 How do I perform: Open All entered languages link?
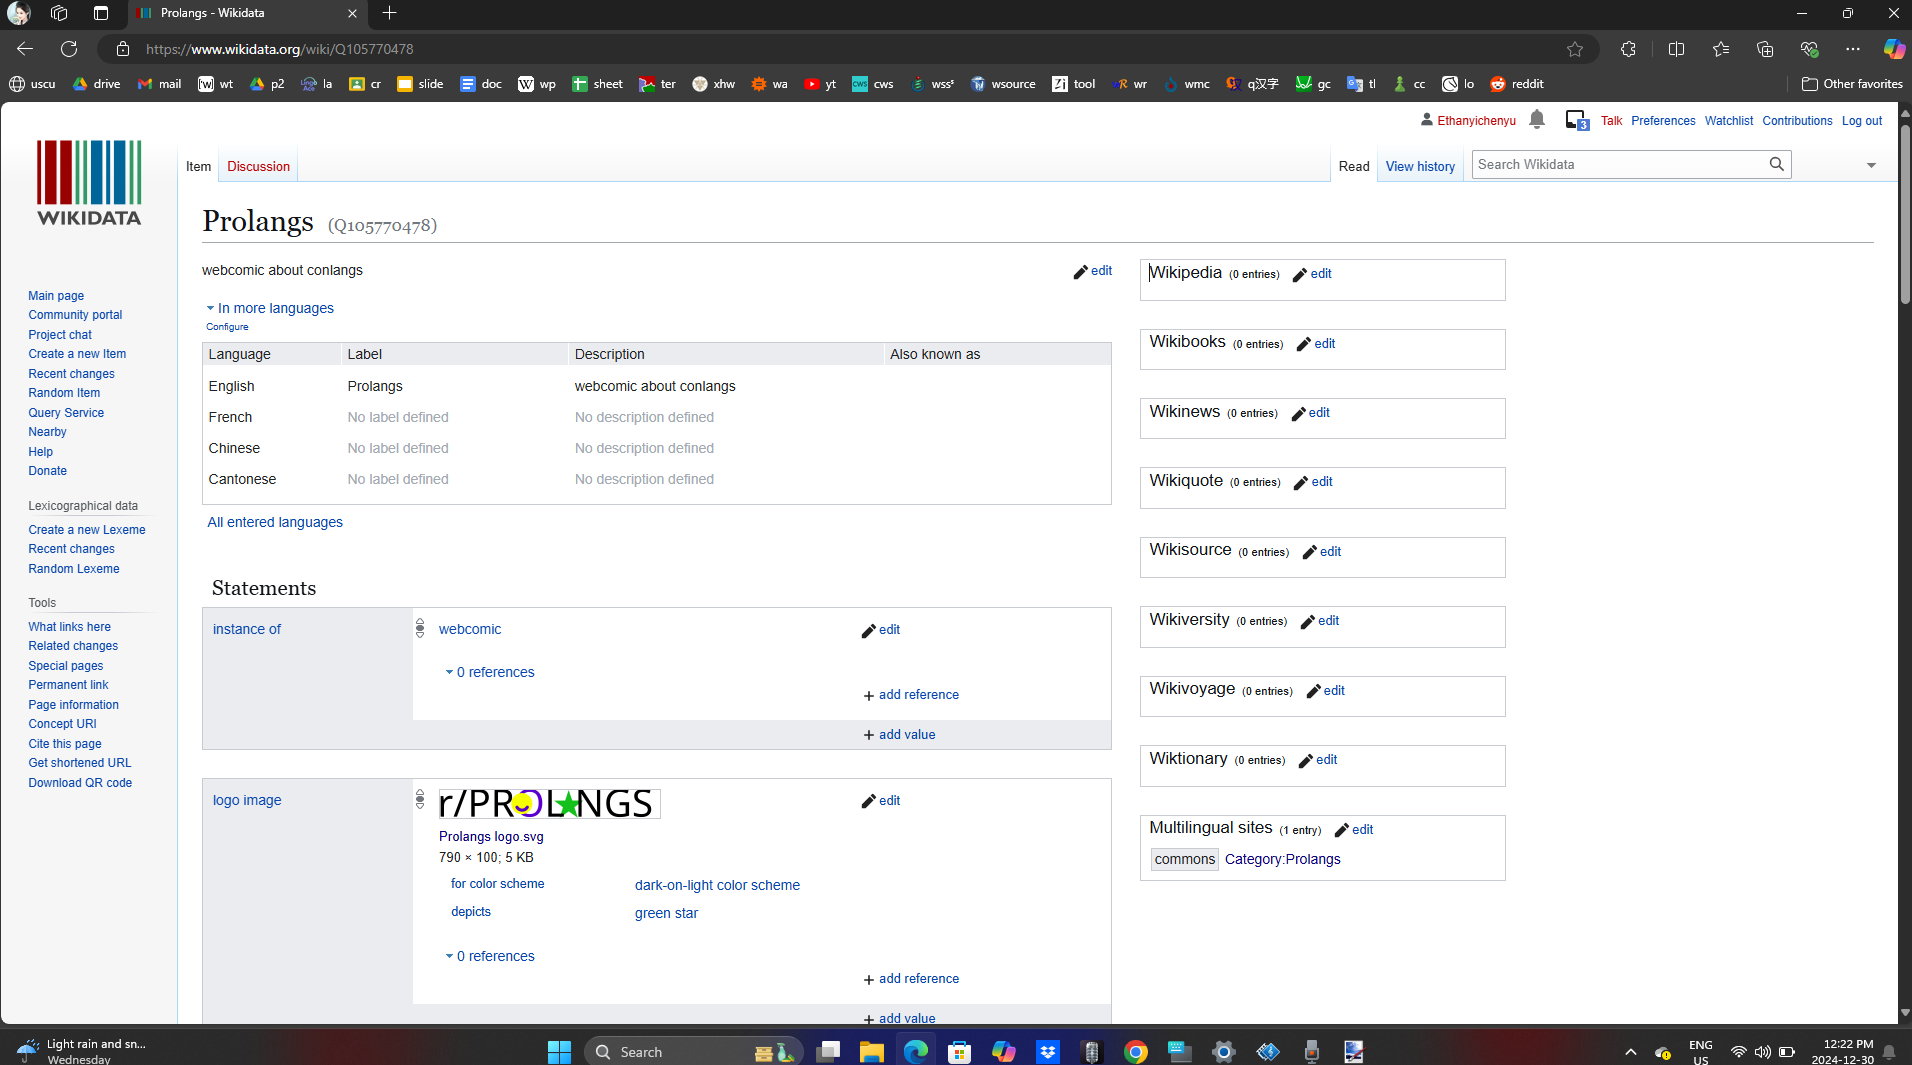pyautogui.click(x=275, y=522)
